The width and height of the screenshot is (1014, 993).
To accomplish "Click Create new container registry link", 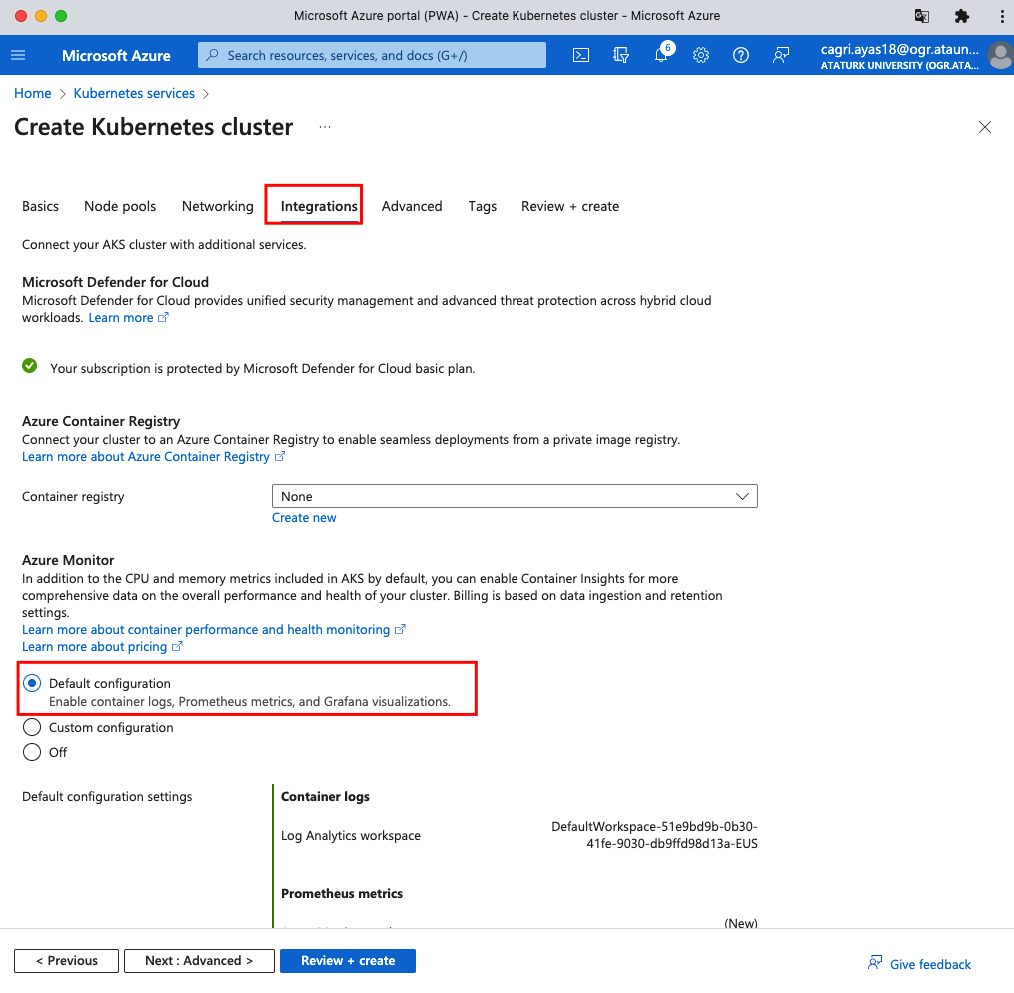I will click(304, 517).
